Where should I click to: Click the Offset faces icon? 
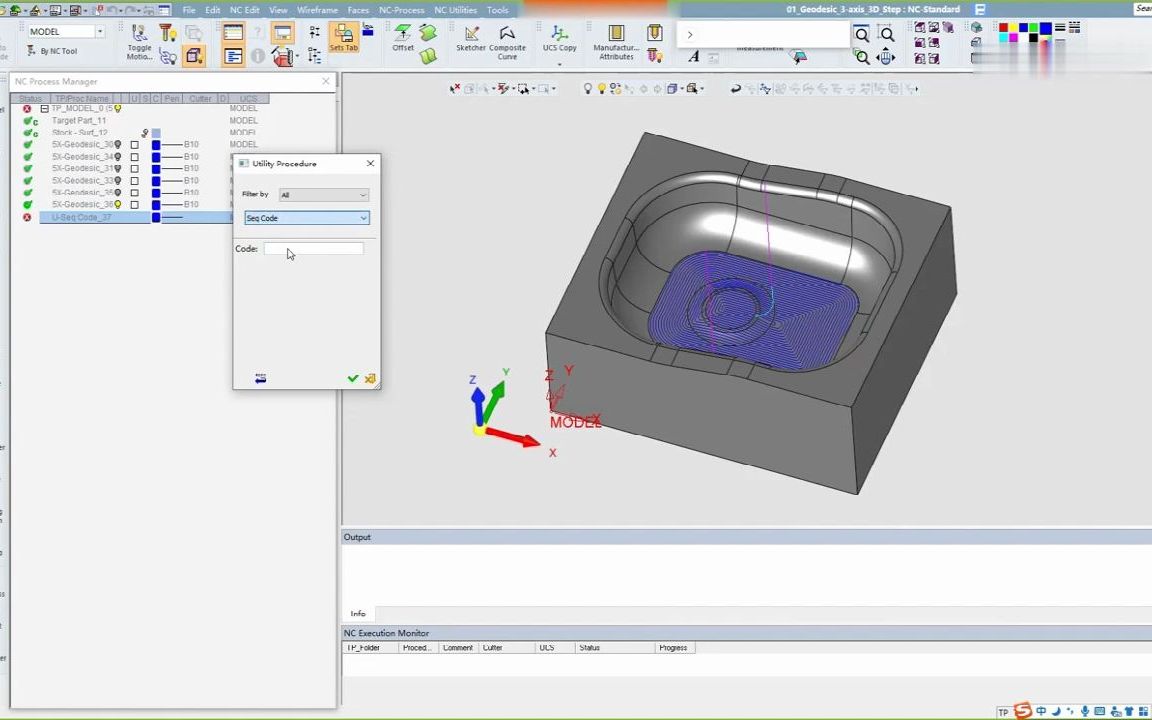pyautogui.click(x=403, y=38)
